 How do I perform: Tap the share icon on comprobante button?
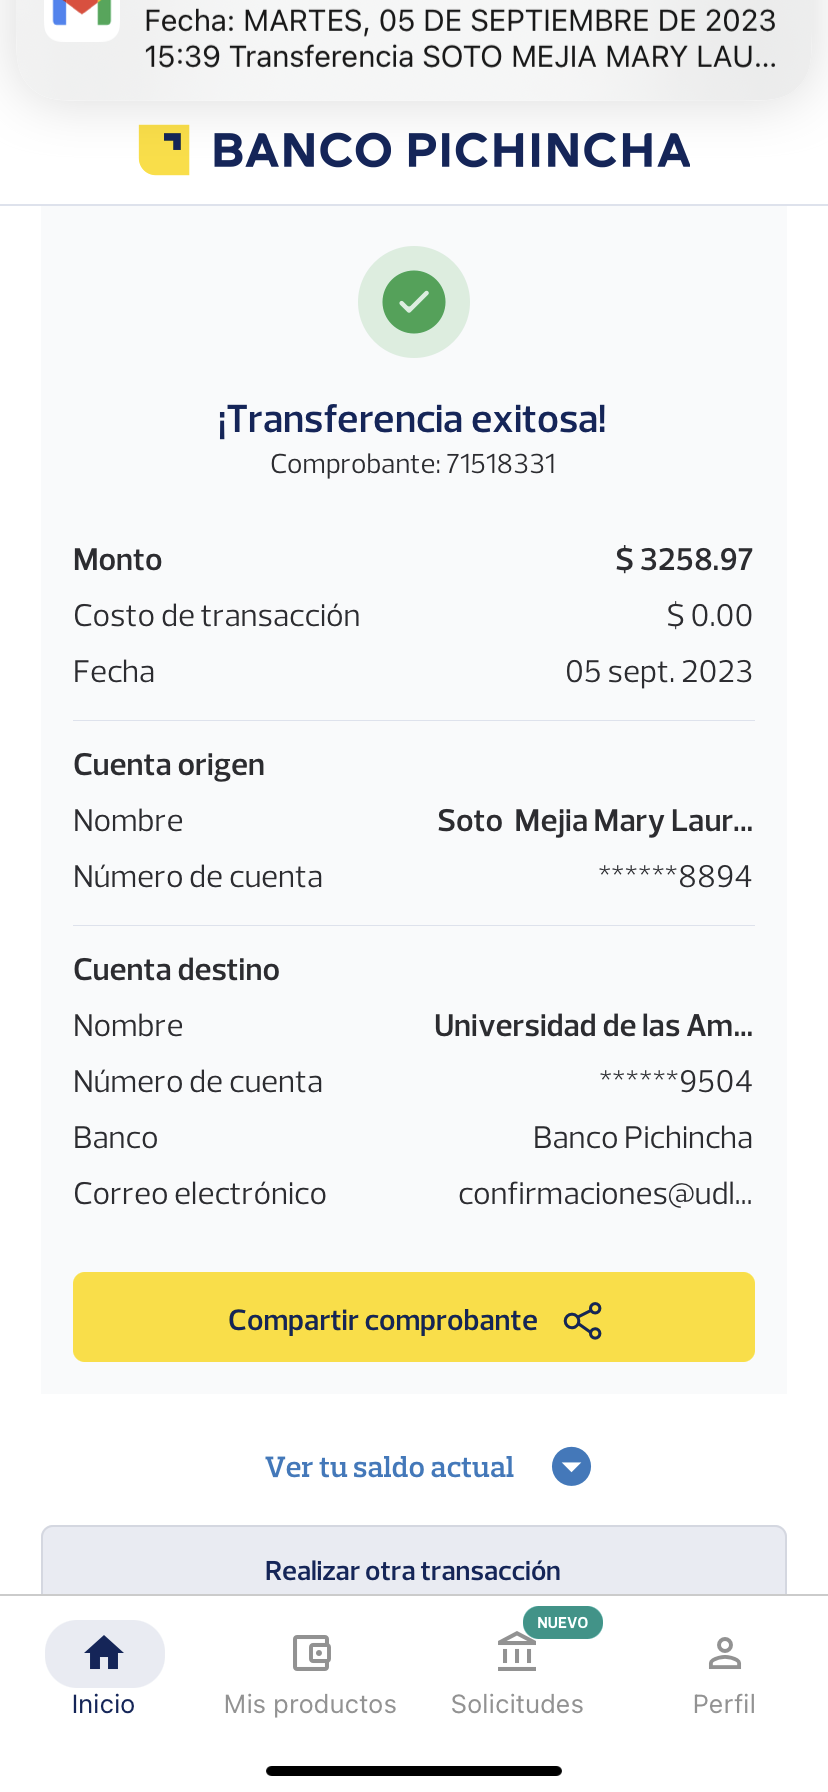tap(583, 1321)
